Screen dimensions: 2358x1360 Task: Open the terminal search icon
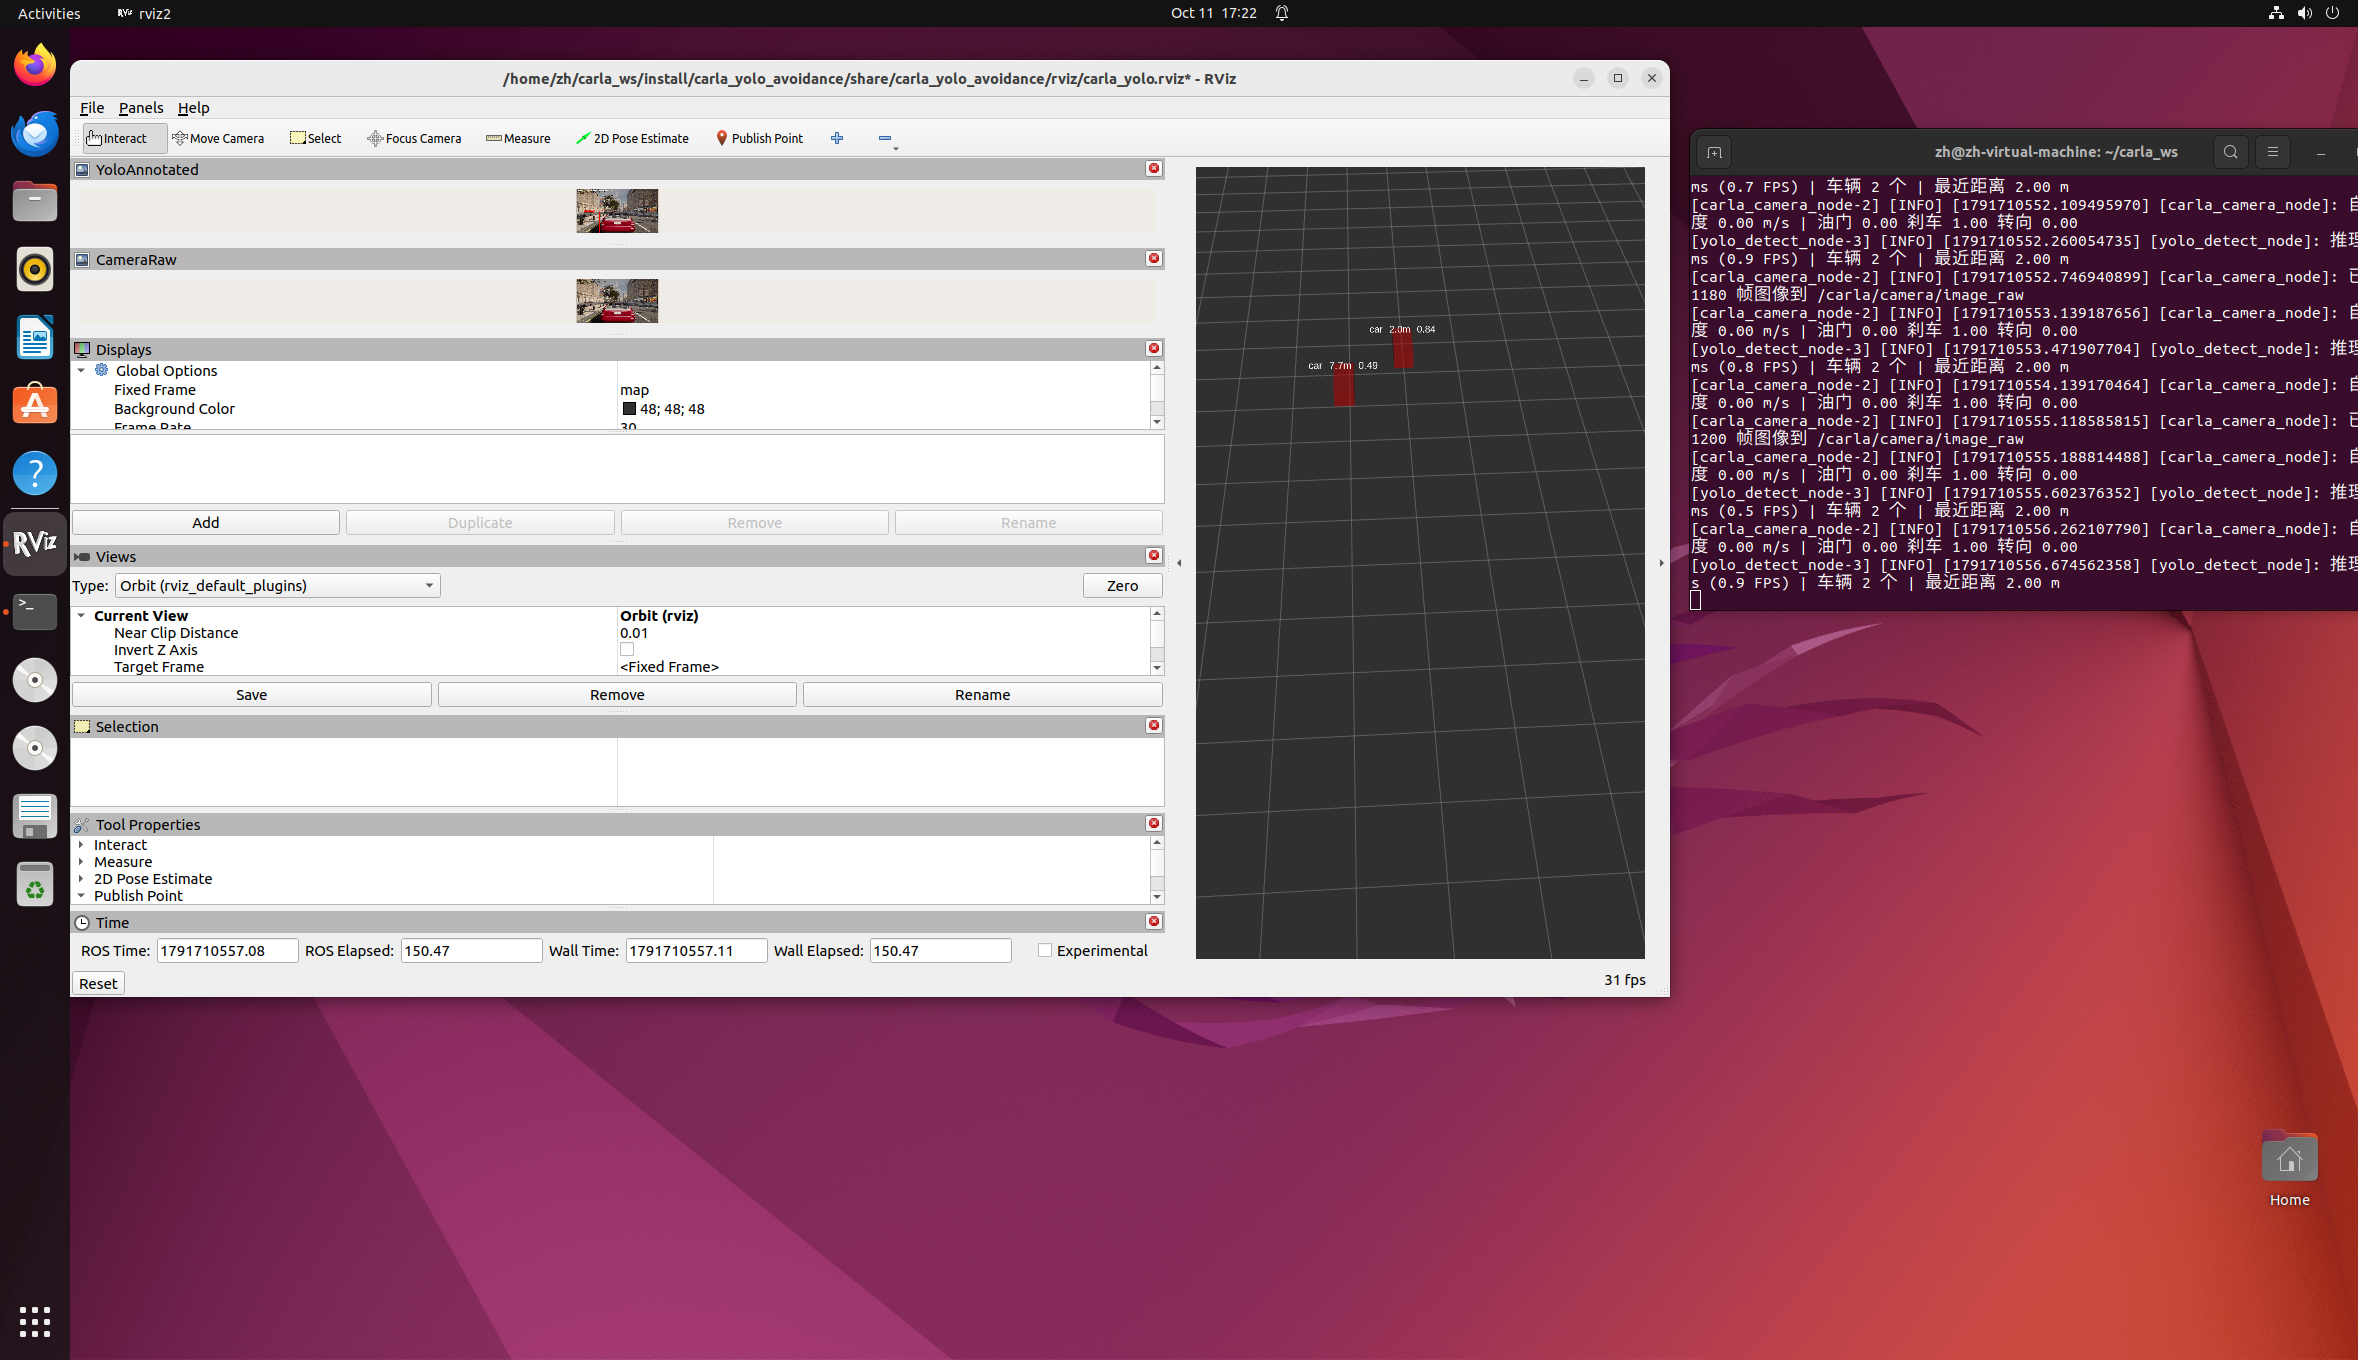coord(2230,152)
